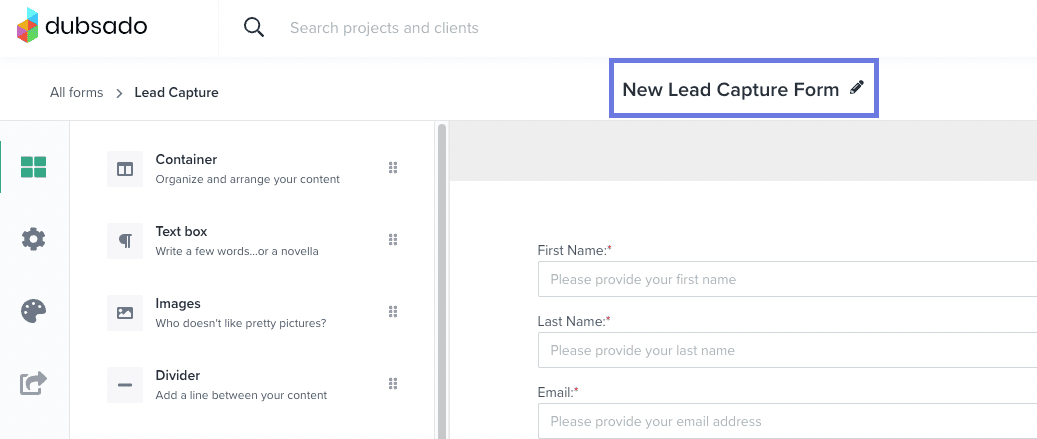The image size is (1037, 439).
Task: Click the Last Name input field
Action: point(787,351)
